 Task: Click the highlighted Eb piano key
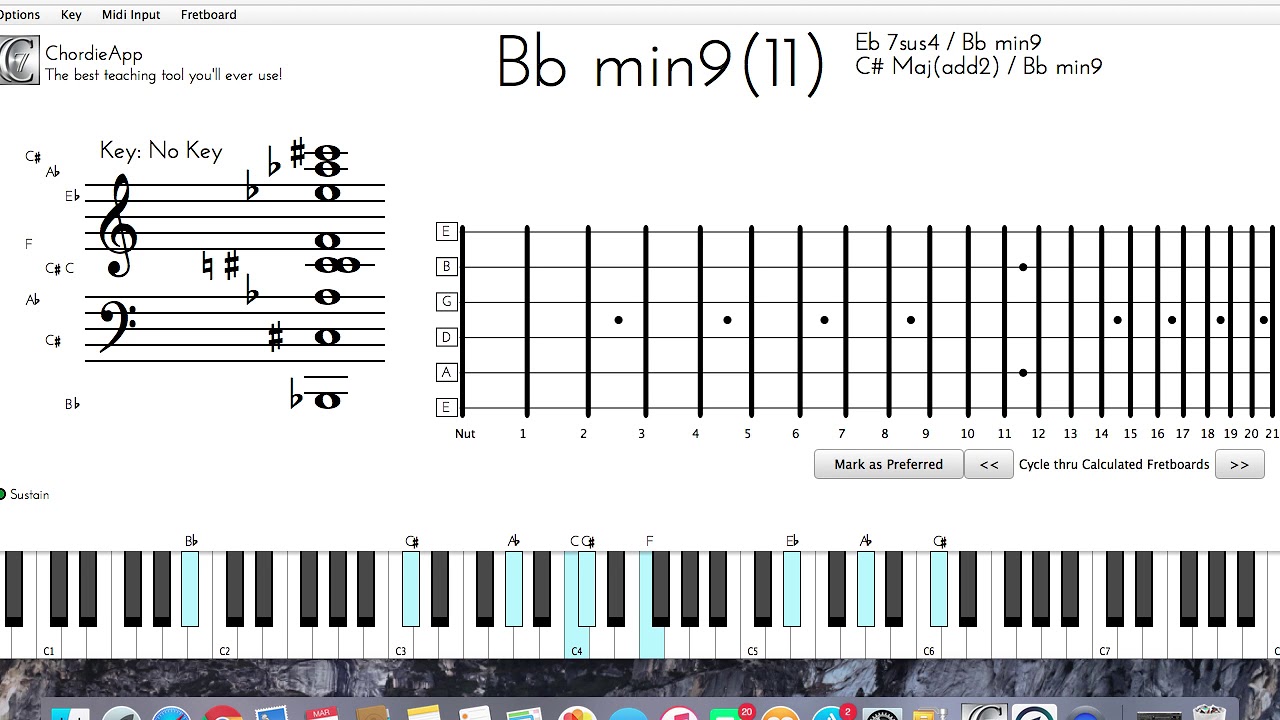click(792, 588)
